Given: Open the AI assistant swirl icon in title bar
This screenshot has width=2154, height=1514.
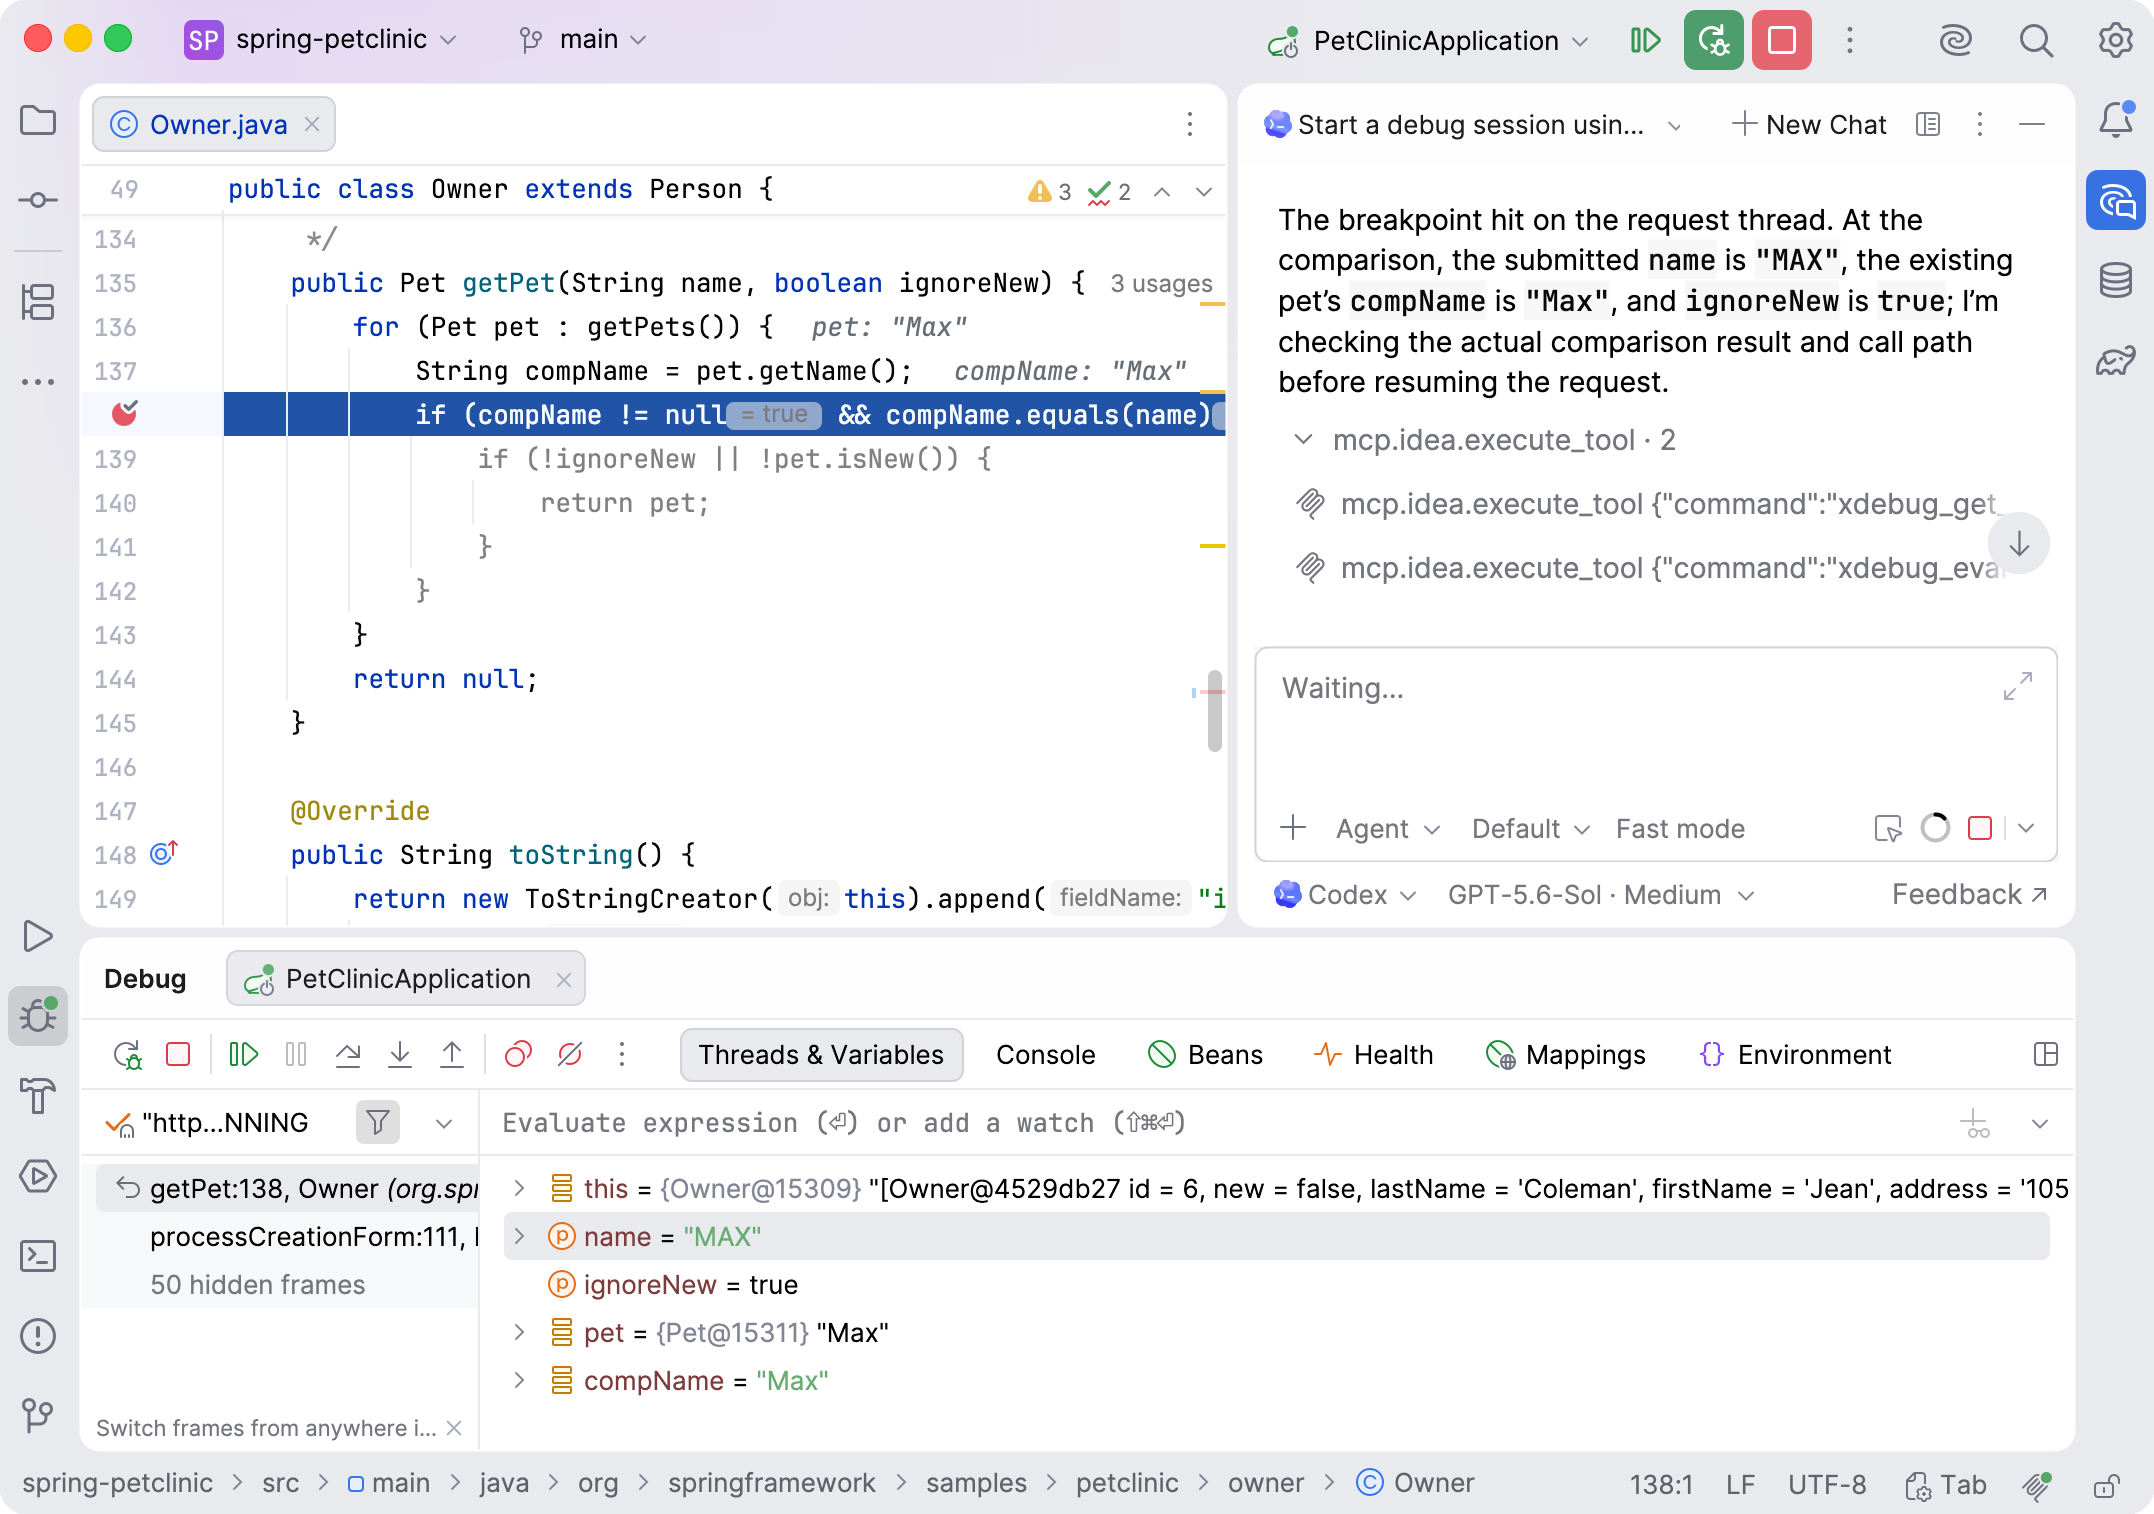Looking at the screenshot, I should pos(1955,40).
